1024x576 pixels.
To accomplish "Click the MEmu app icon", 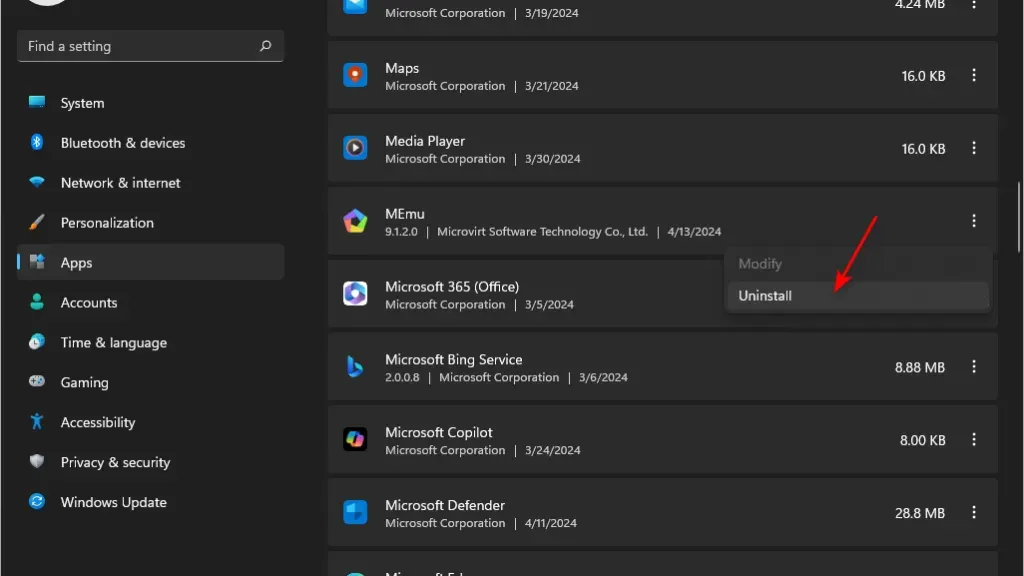I will (x=355, y=221).
